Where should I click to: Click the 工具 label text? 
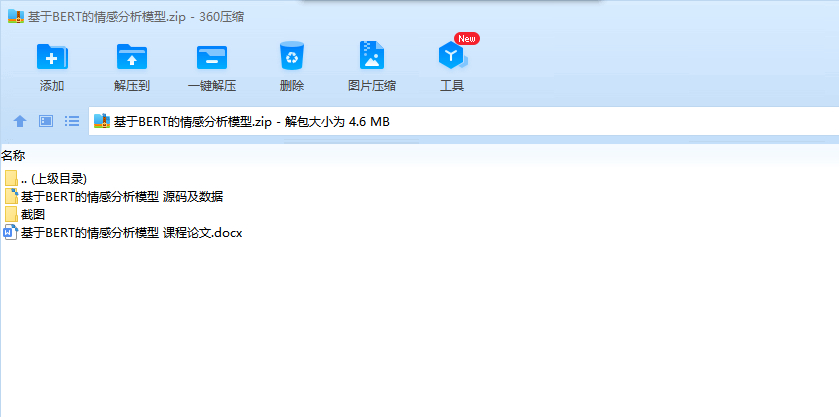(x=452, y=86)
